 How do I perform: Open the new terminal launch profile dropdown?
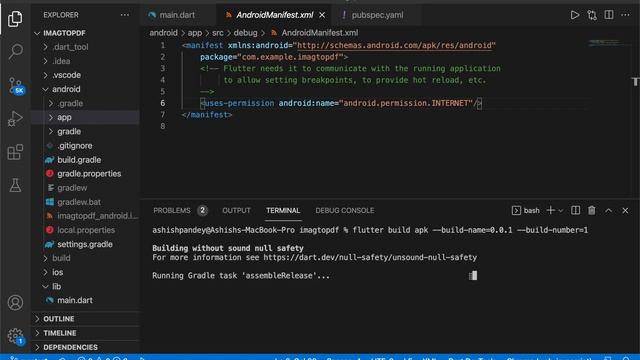(561, 211)
